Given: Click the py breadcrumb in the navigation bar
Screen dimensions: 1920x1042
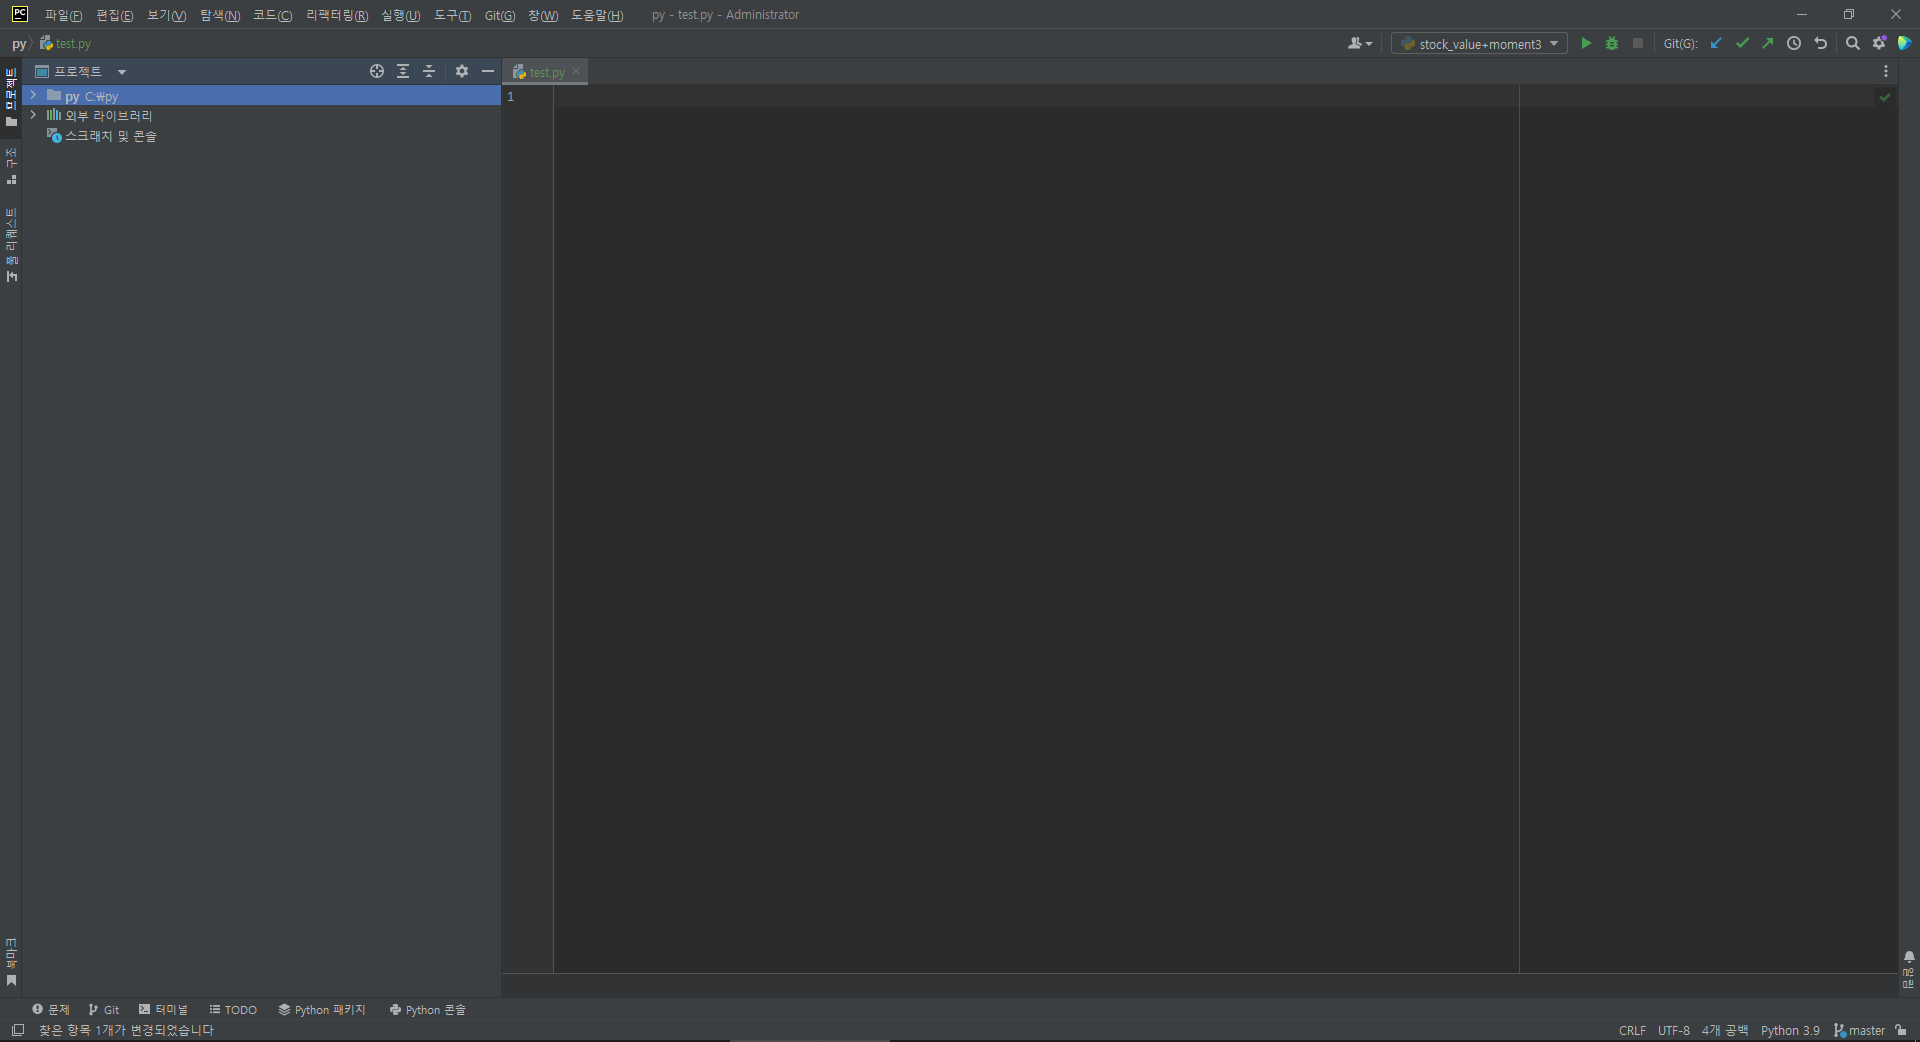Looking at the screenshot, I should [19, 44].
